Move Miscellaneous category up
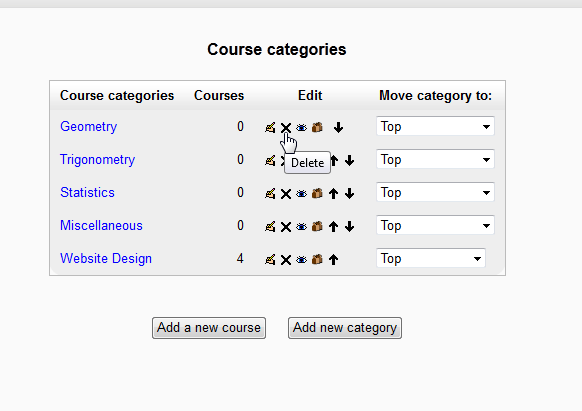Image resolution: width=582 pixels, height=411 pixels. [334, 226]
